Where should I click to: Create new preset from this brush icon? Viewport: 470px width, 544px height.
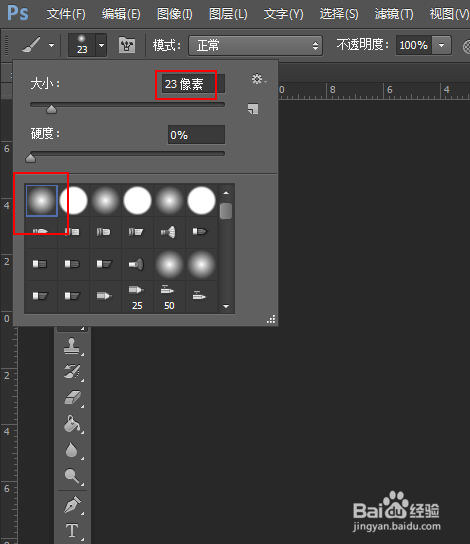253,109
